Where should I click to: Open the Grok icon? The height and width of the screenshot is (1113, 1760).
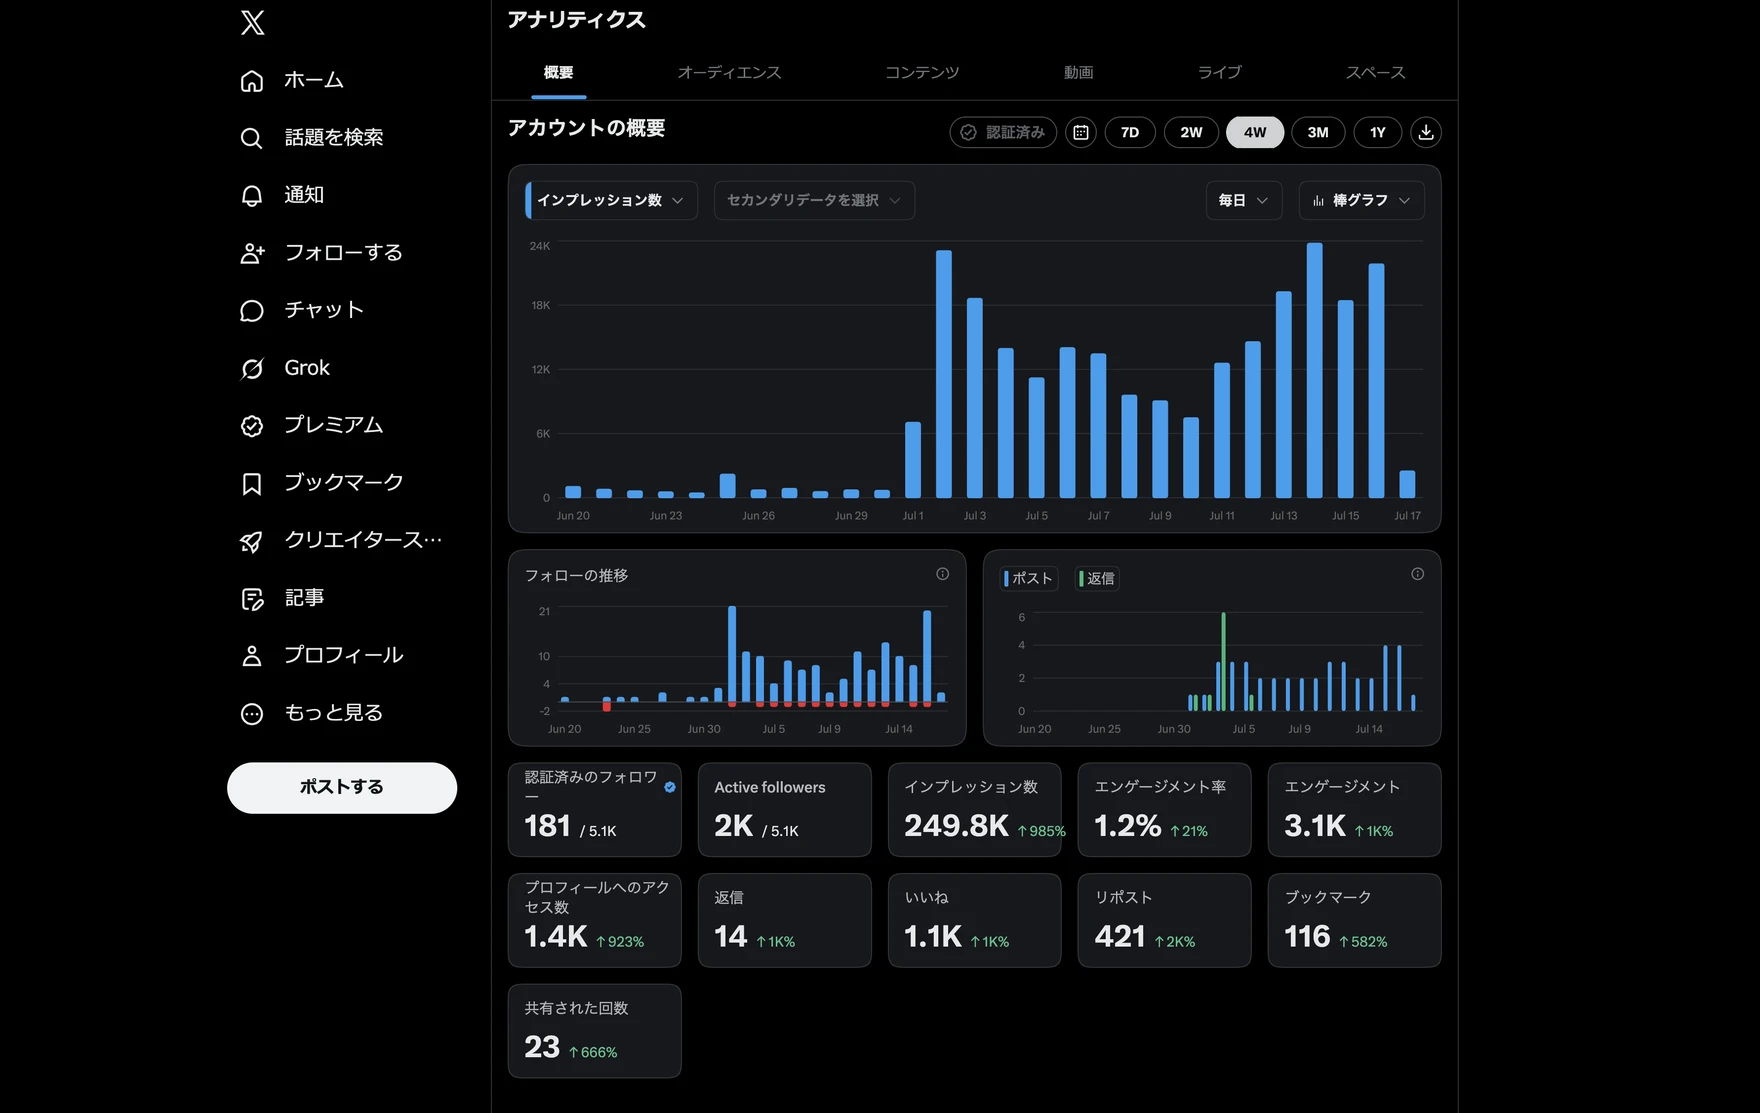[252, 368]
